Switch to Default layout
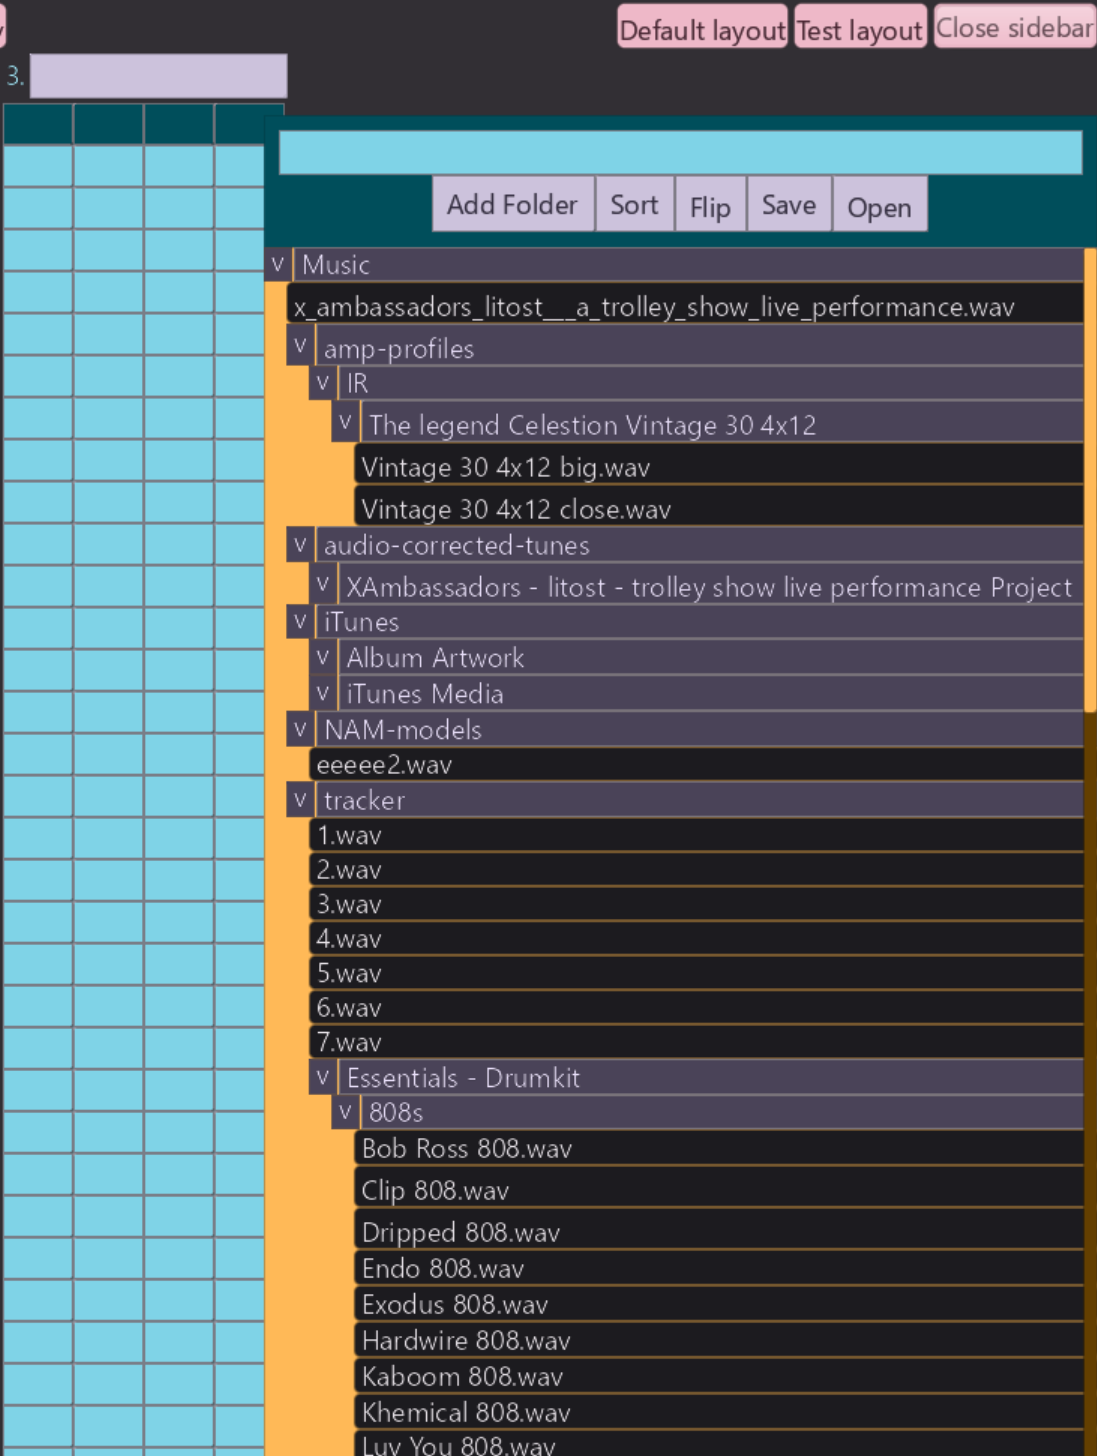The image size is (1097, 1456). tap(702, 30)
